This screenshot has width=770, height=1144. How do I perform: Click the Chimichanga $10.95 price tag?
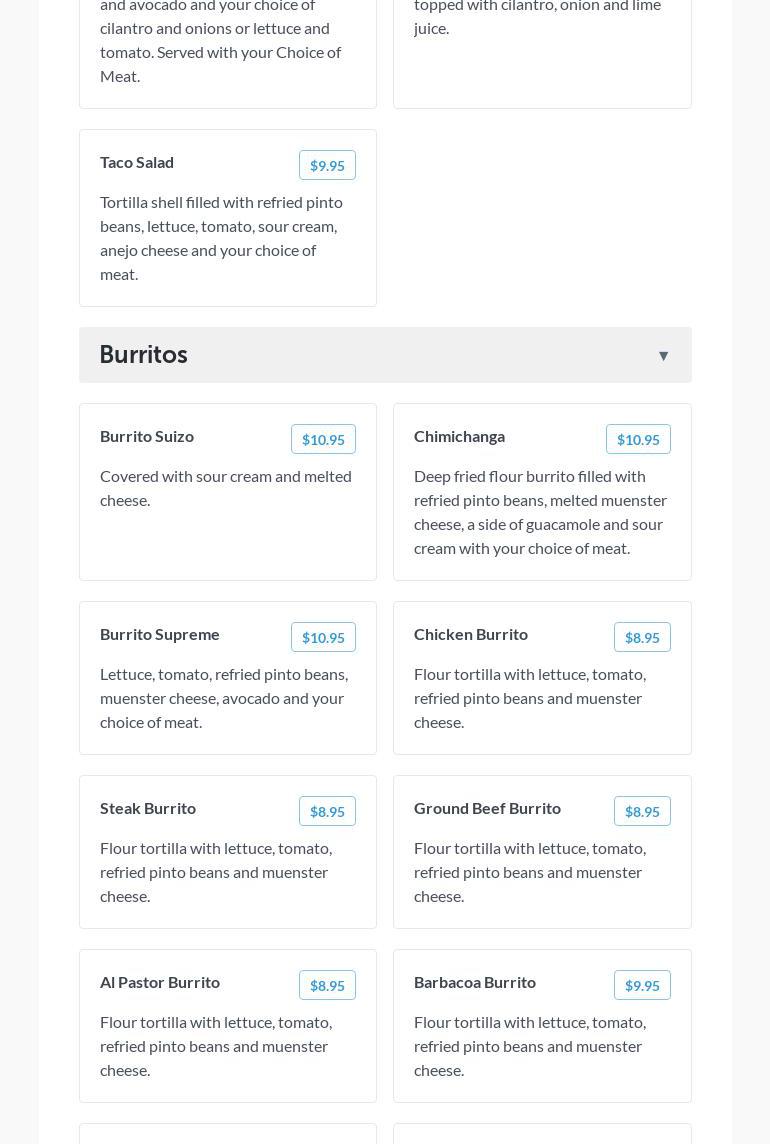[638, 440]
